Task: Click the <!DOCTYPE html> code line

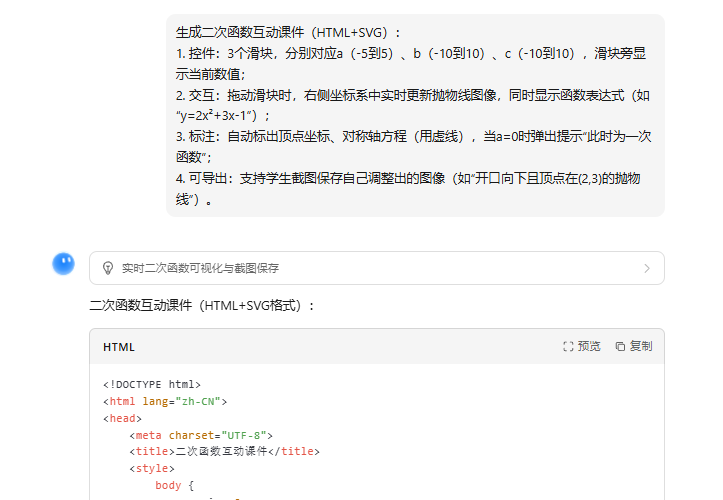Action: pos(152,384)
